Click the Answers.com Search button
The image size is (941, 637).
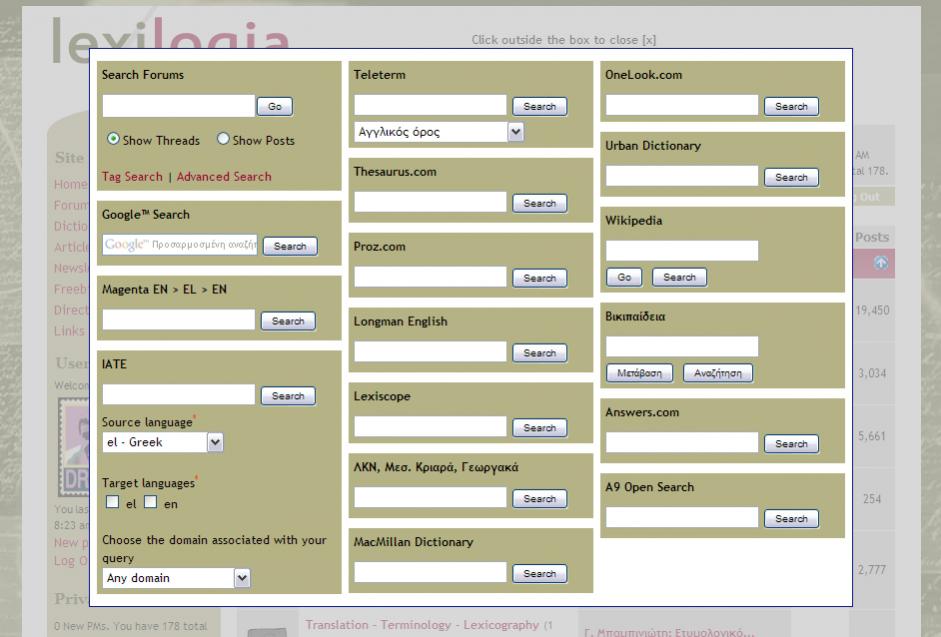click(791, 444)
